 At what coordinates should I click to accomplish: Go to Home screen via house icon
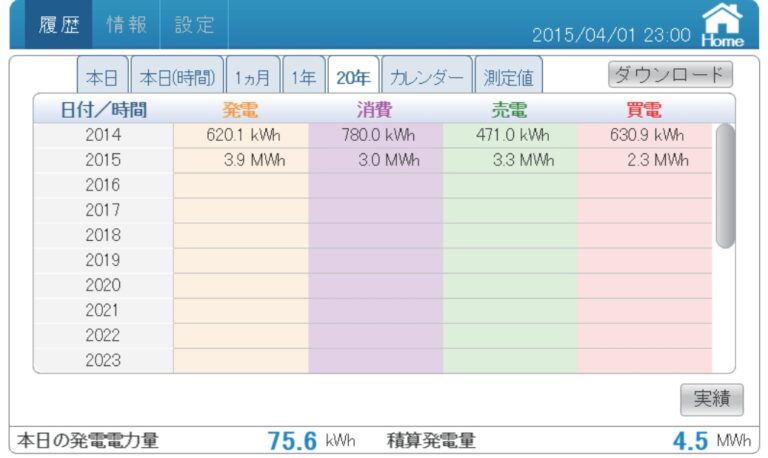(x=723, y=25)
